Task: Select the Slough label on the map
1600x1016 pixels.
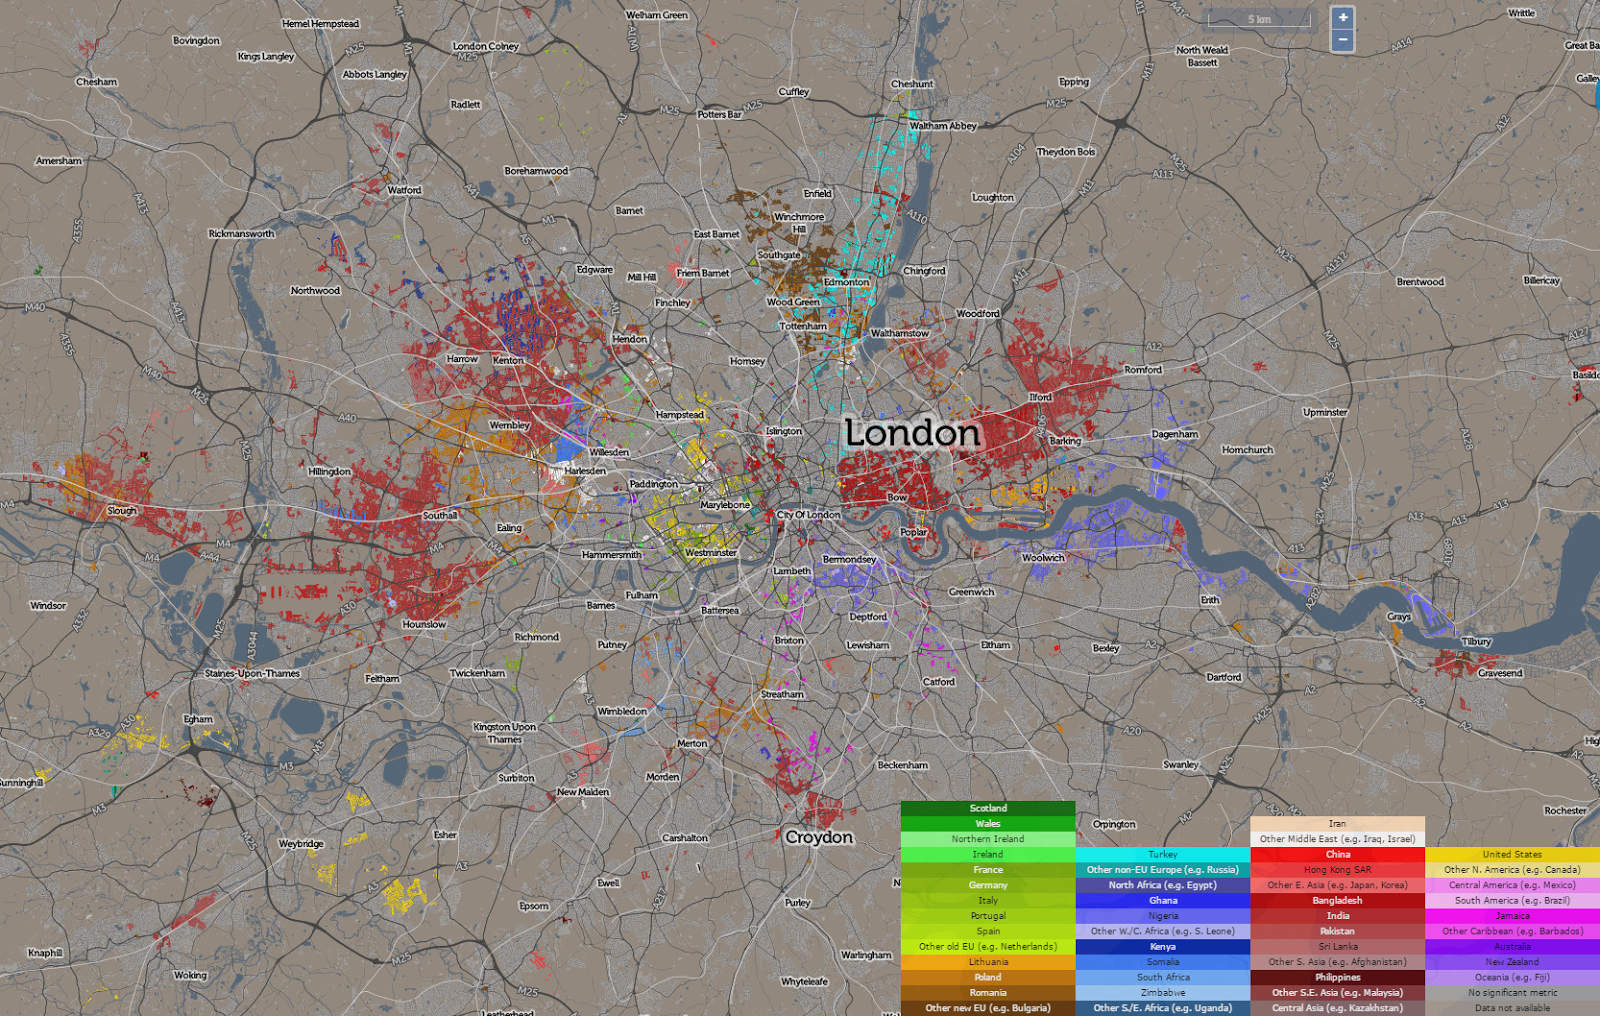Action: click(x=122, y=511)
